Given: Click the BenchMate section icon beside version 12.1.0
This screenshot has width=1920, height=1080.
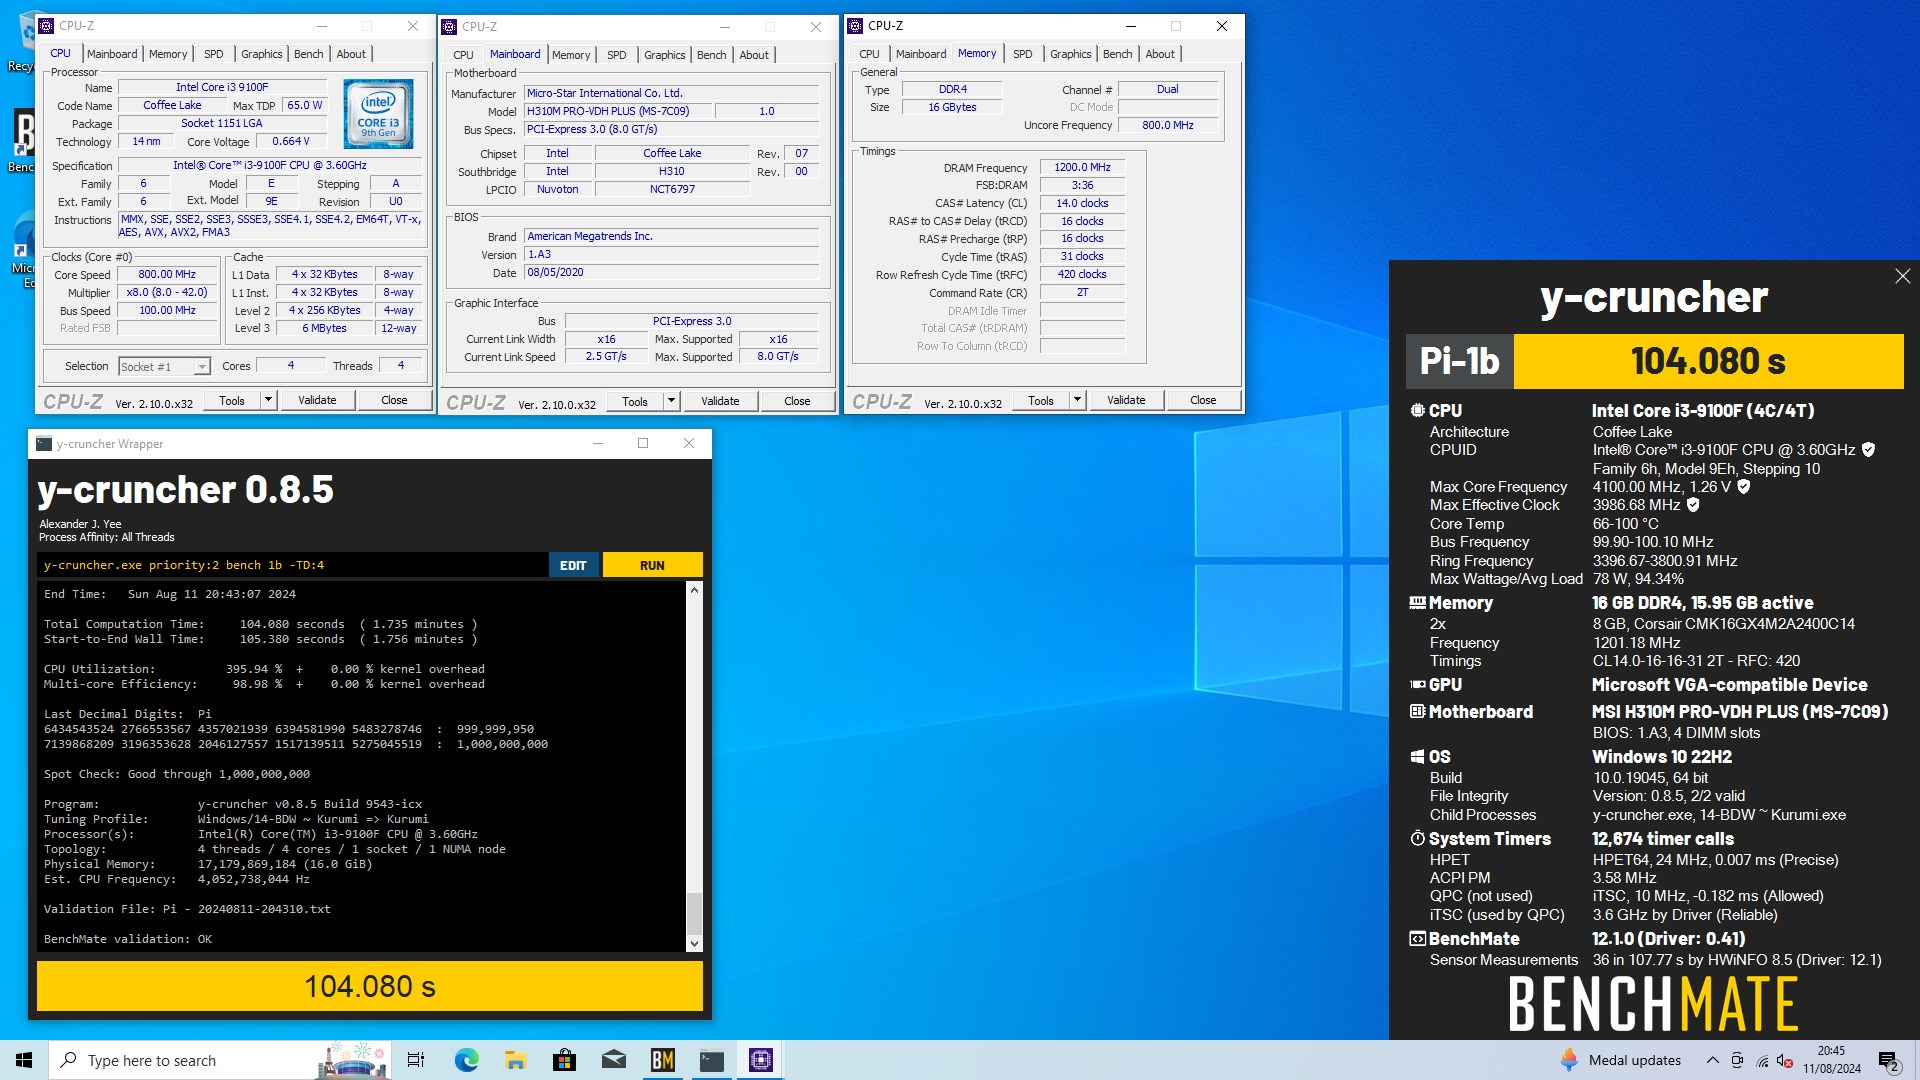Looking at the screenshot, I should (x=1417, y=939).
